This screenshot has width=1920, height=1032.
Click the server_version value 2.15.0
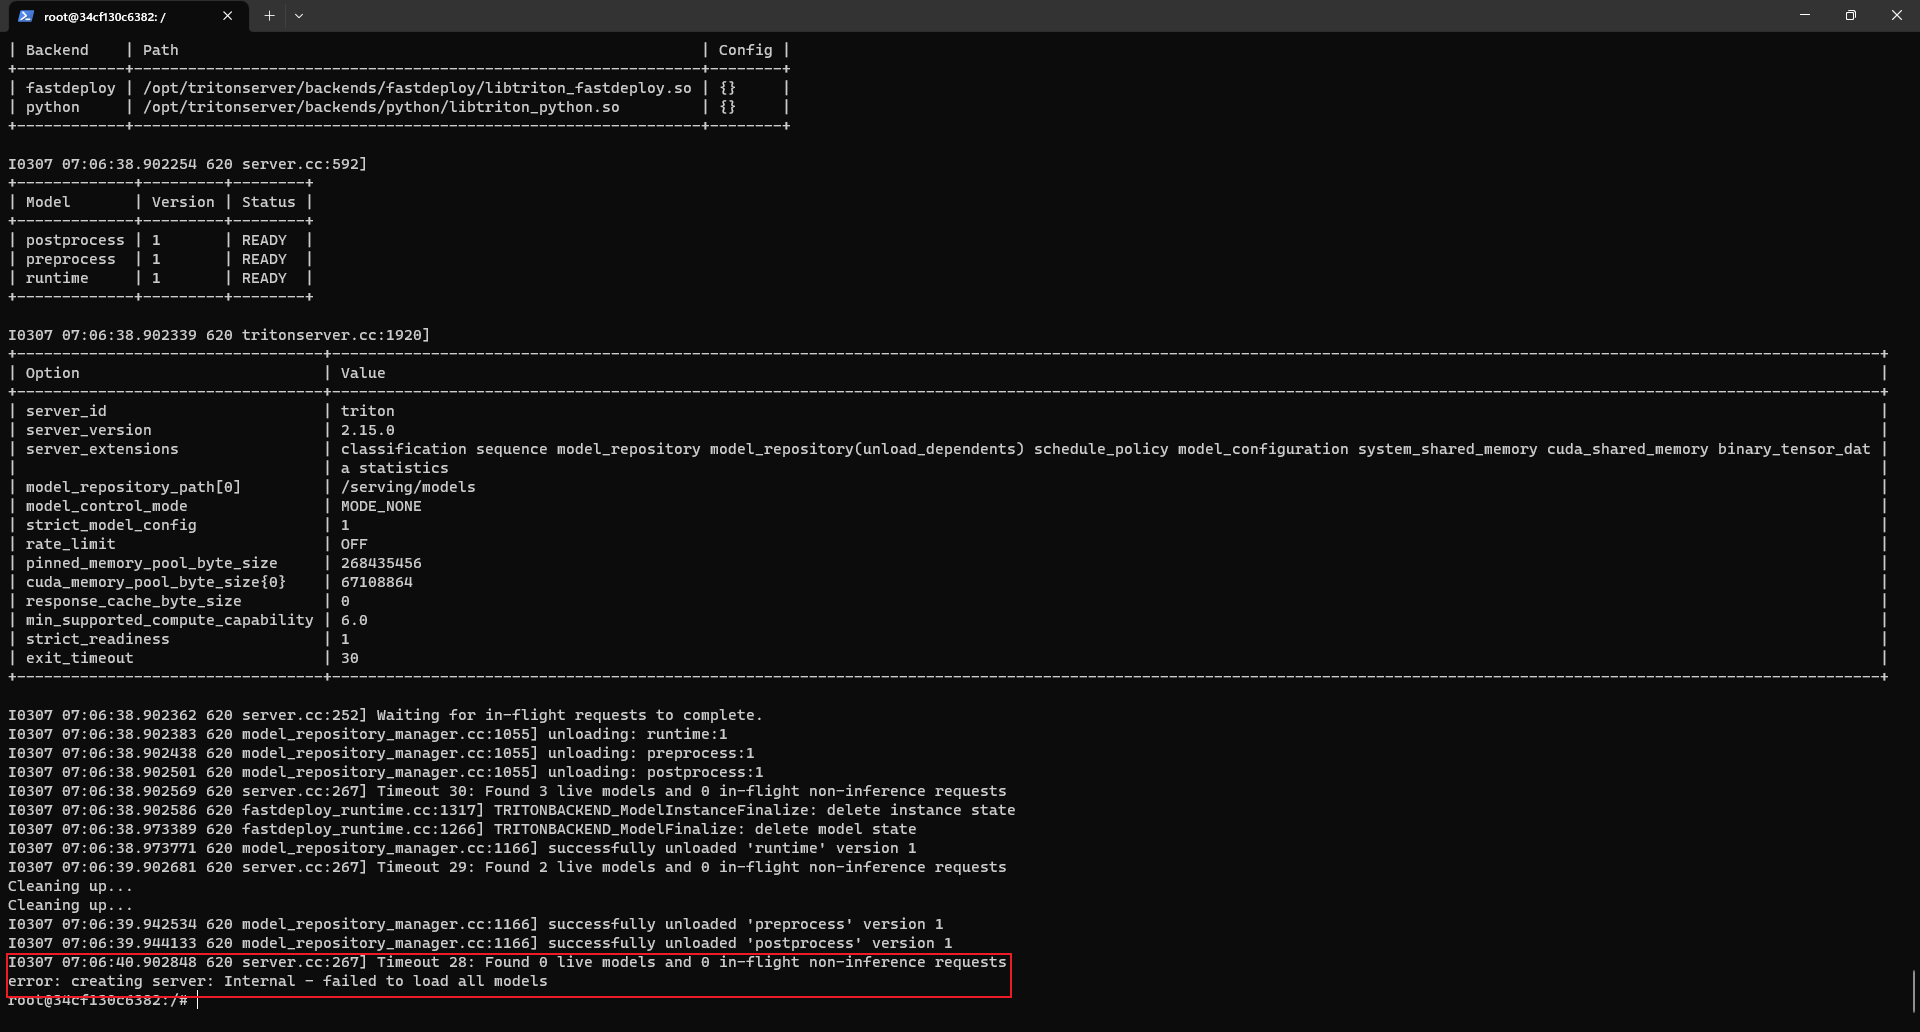(367, 430)
